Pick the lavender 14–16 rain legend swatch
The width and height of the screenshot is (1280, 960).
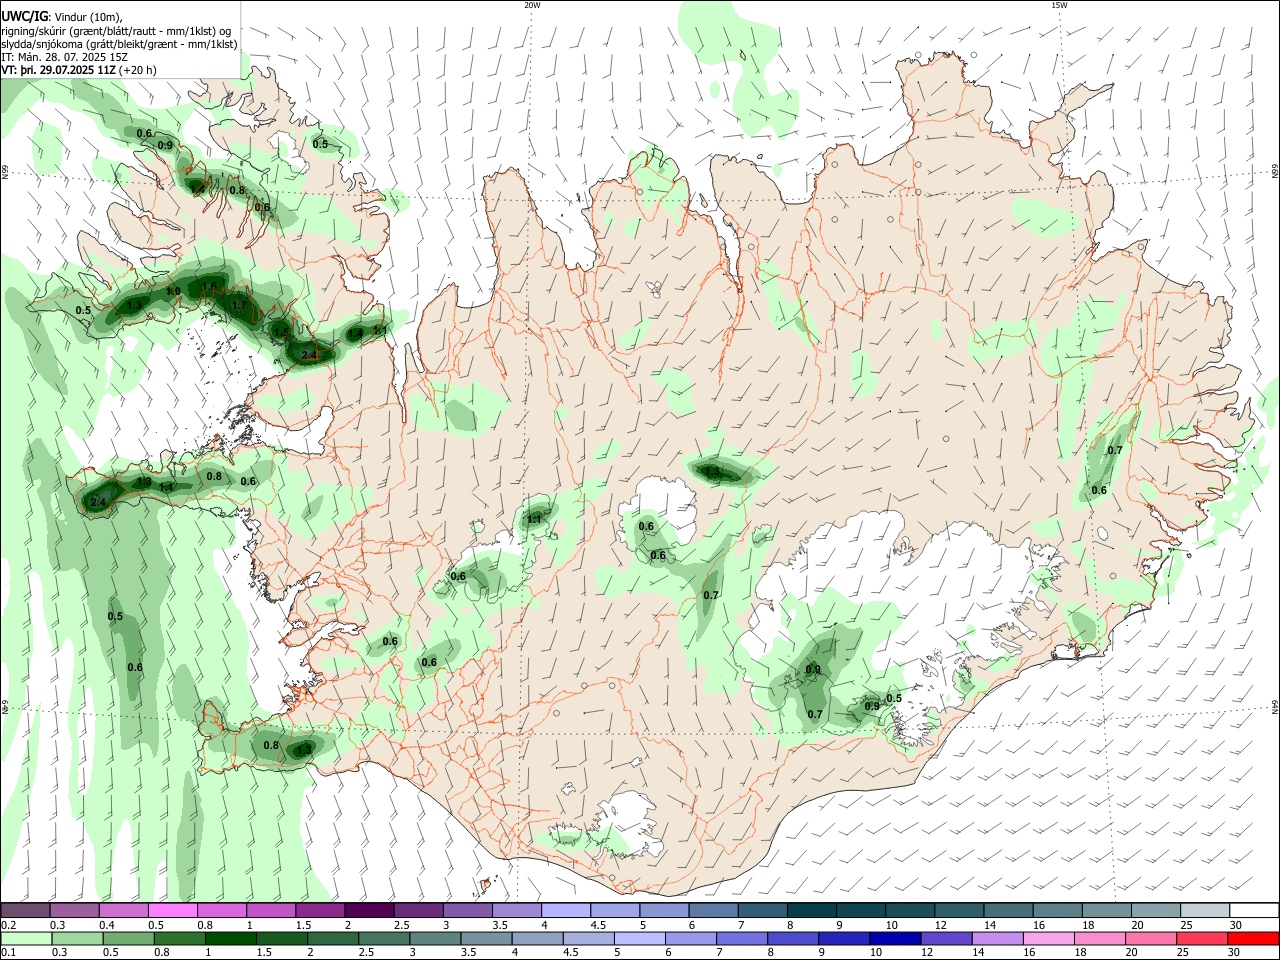coord(997,938)
